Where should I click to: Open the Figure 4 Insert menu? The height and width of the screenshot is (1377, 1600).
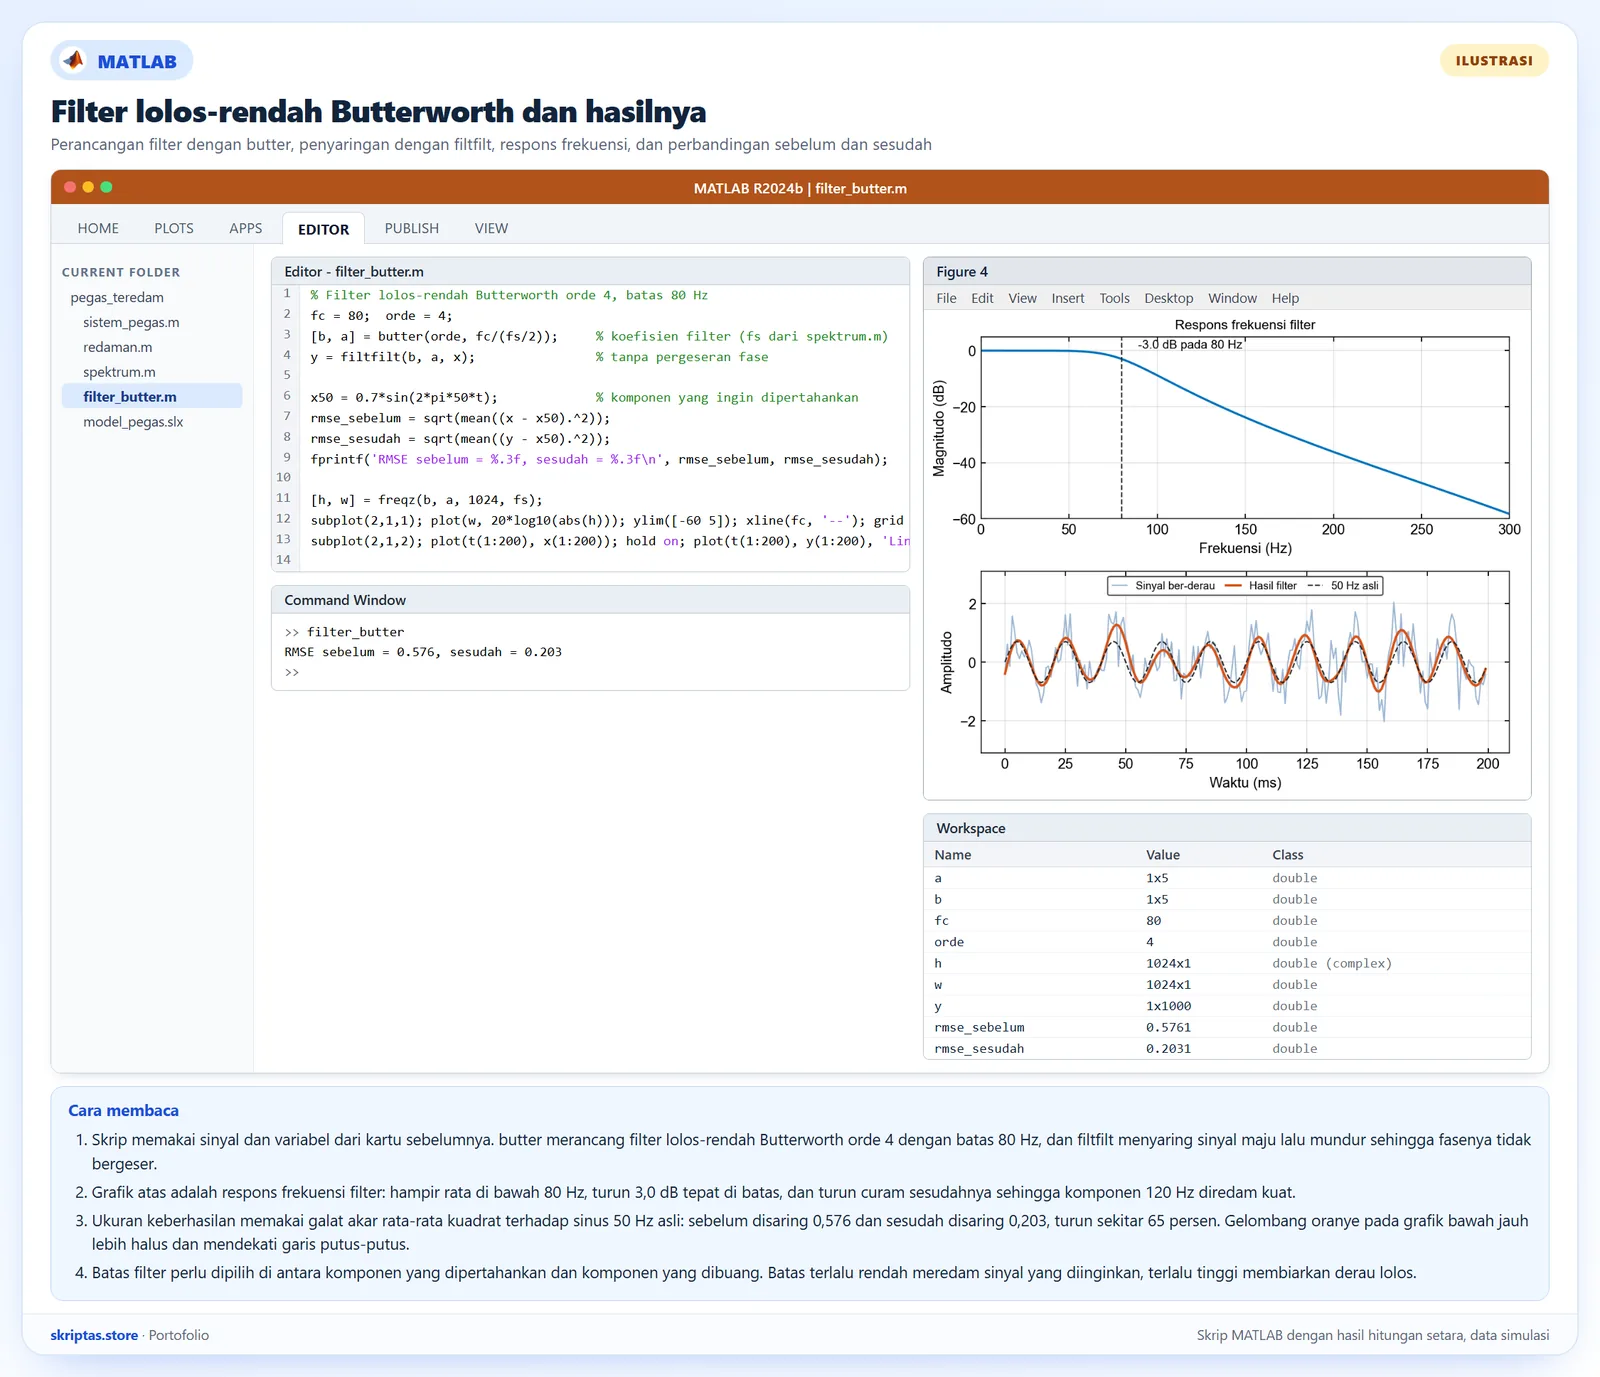pyautogui.click(x=1068, y=298)
